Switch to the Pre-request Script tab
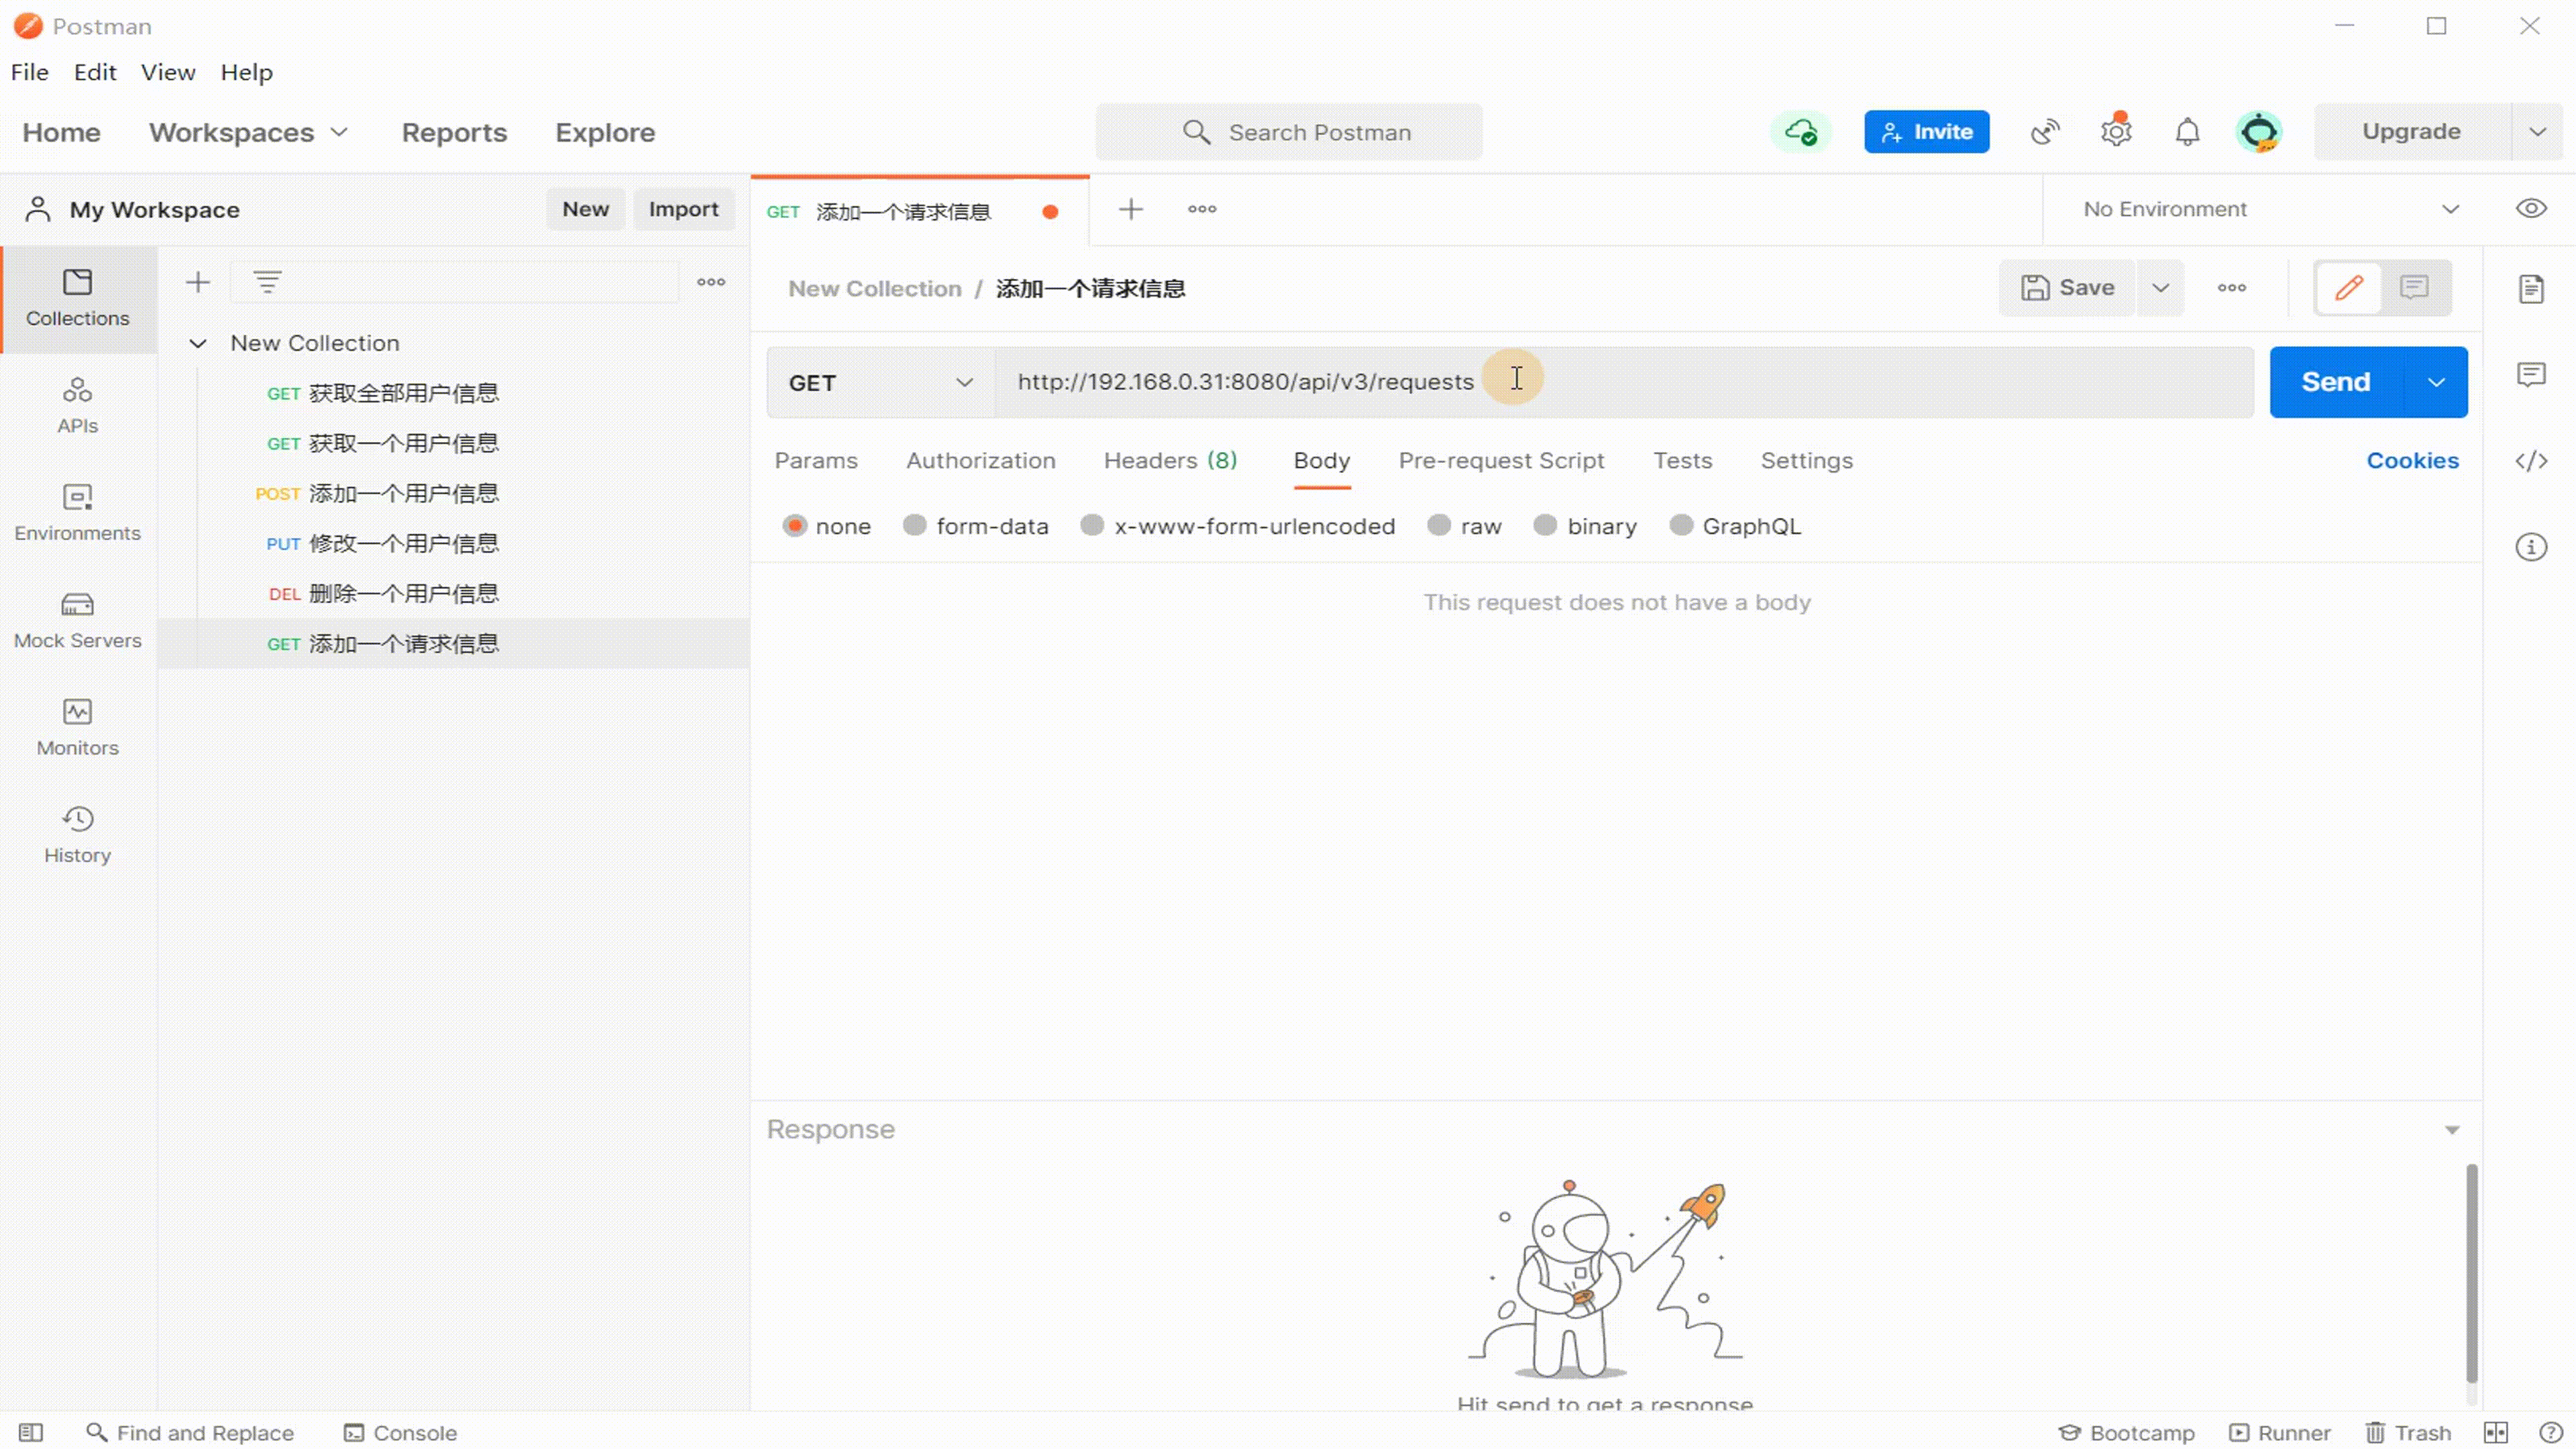The image size is (2576, 1449). coord(1501,461)
